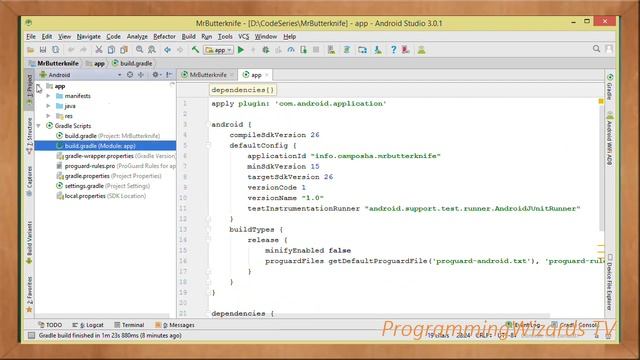
Task: Click the scroll-from-source target icon in Project panel
Action: 130,75
